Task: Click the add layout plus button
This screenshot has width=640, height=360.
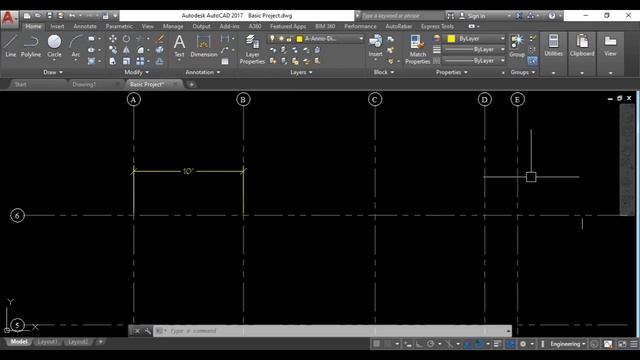Action: coord(100,342)
